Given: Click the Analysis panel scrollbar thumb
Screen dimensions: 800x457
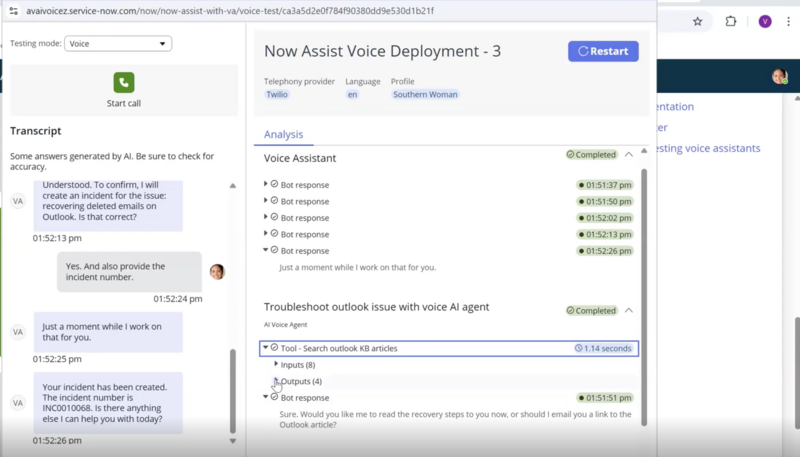Looking at the screenshot, I should pos(644,297).
